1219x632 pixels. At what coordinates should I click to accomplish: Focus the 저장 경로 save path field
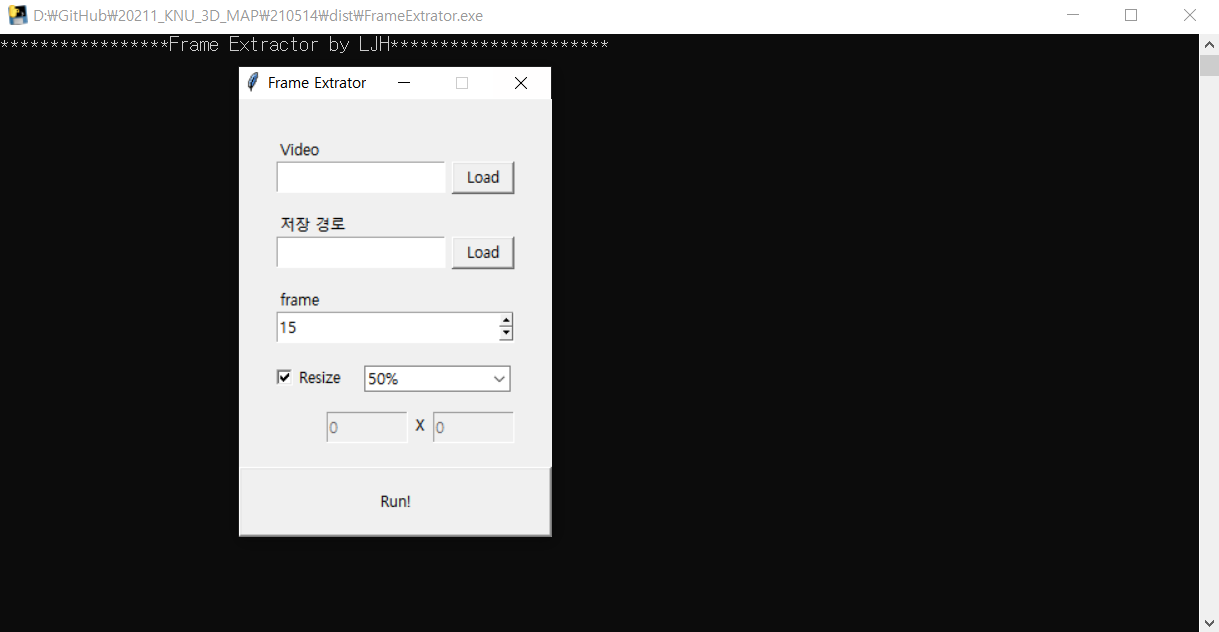coord(361,252)
